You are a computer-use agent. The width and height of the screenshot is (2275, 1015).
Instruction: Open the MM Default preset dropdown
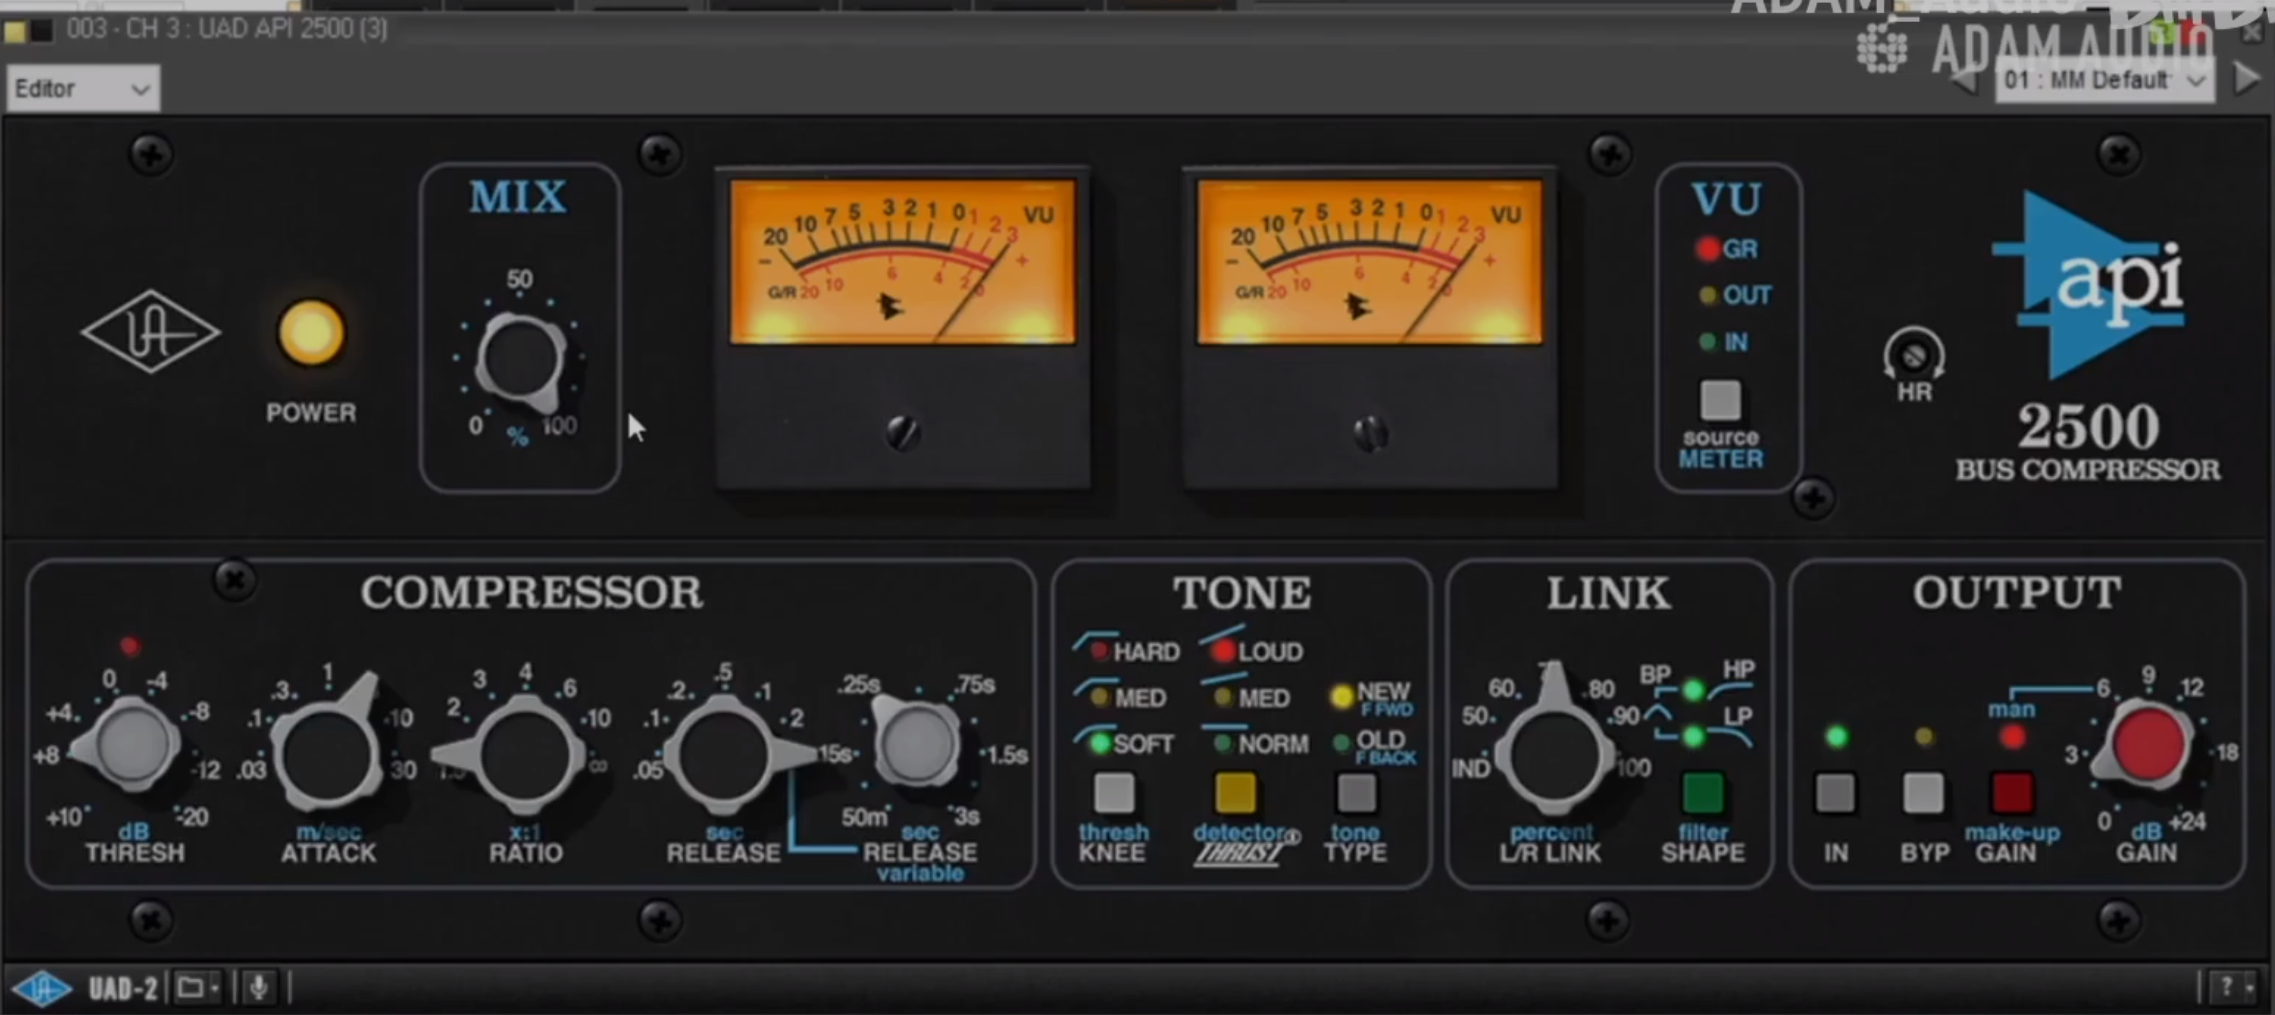click(2103, 80)
